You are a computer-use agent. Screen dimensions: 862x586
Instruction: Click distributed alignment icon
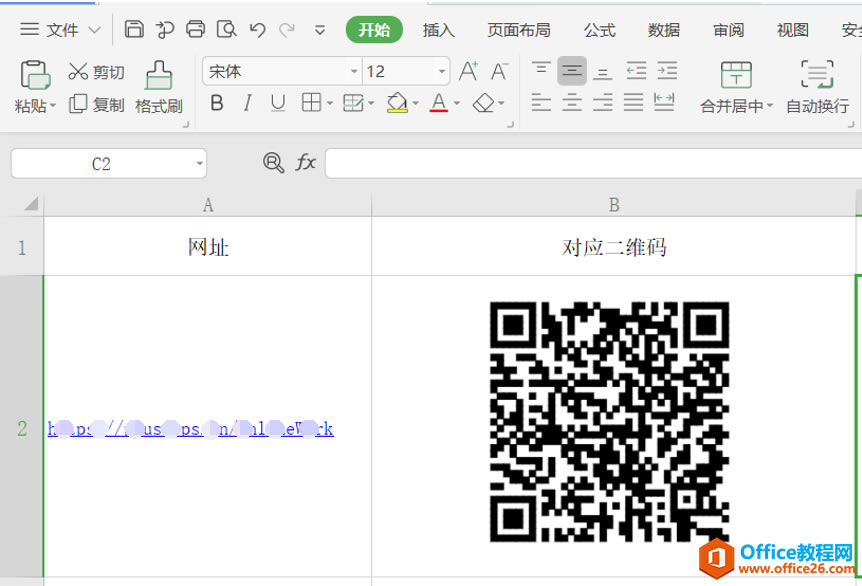coord(664,102)
